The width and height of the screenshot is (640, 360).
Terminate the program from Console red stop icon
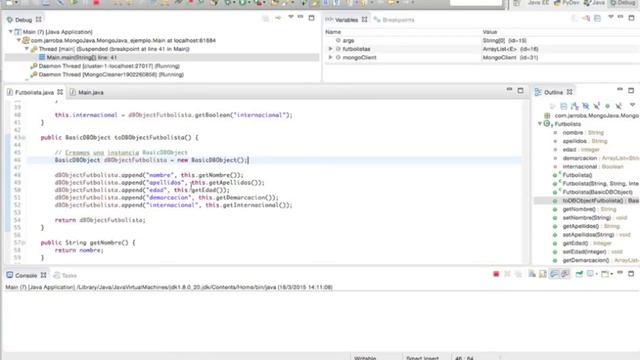coord(496,274)
